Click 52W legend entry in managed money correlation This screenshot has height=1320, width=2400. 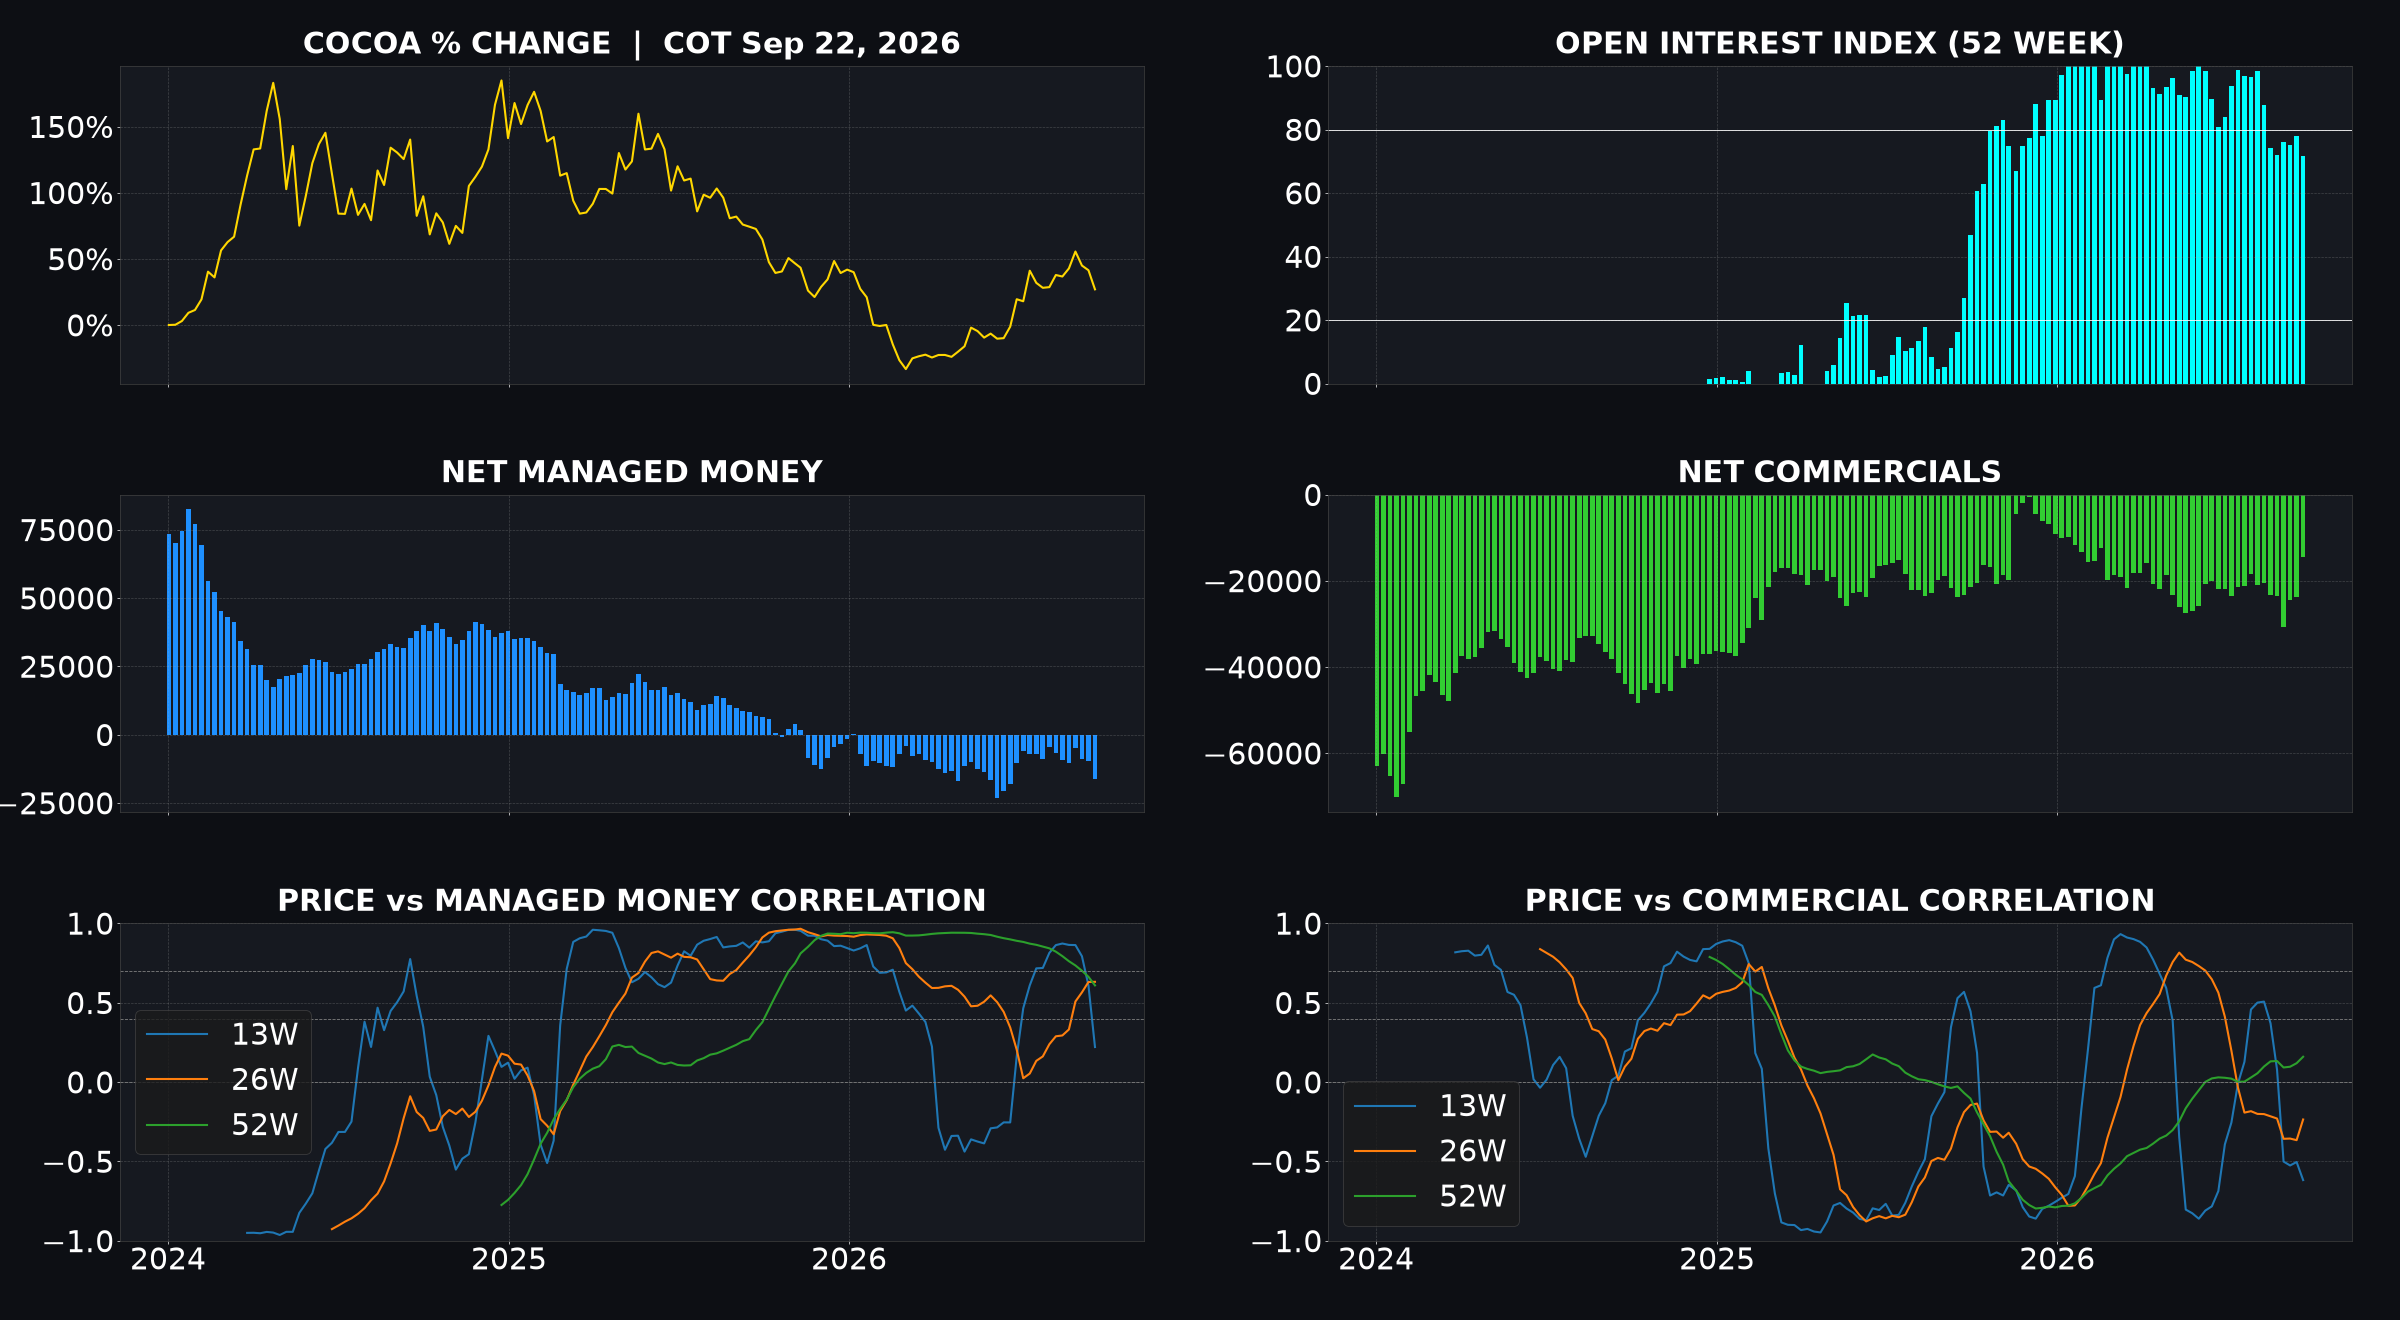click(222, 1125)
